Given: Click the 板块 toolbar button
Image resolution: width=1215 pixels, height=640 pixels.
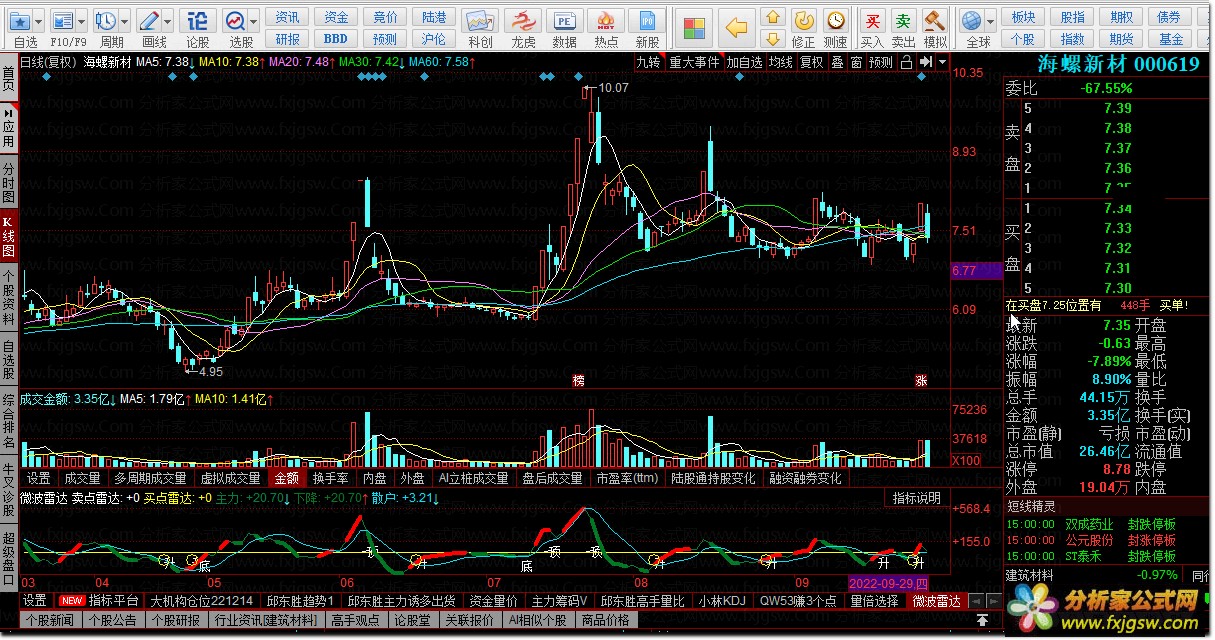Looking at the screenshot, I should coord(1023,17).
